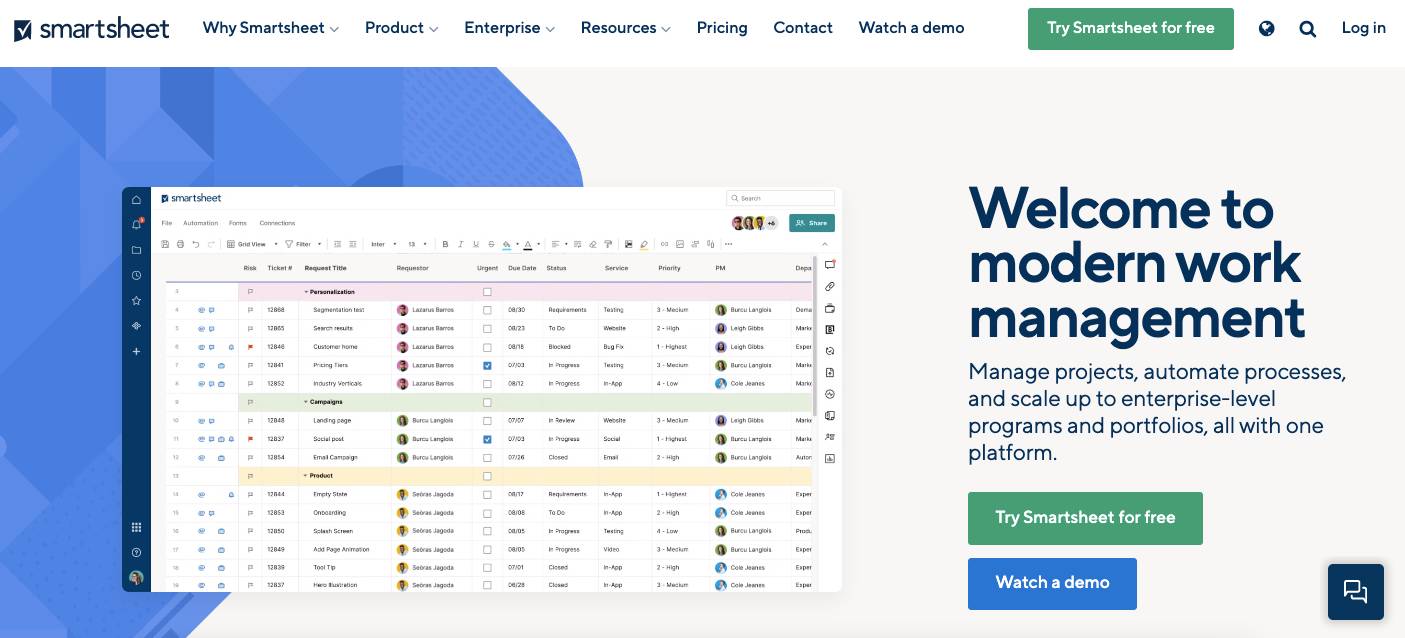Open the Filter dropdown in toolbar
The height and width of the screenshot is (638, 1405).
(303, 244)
